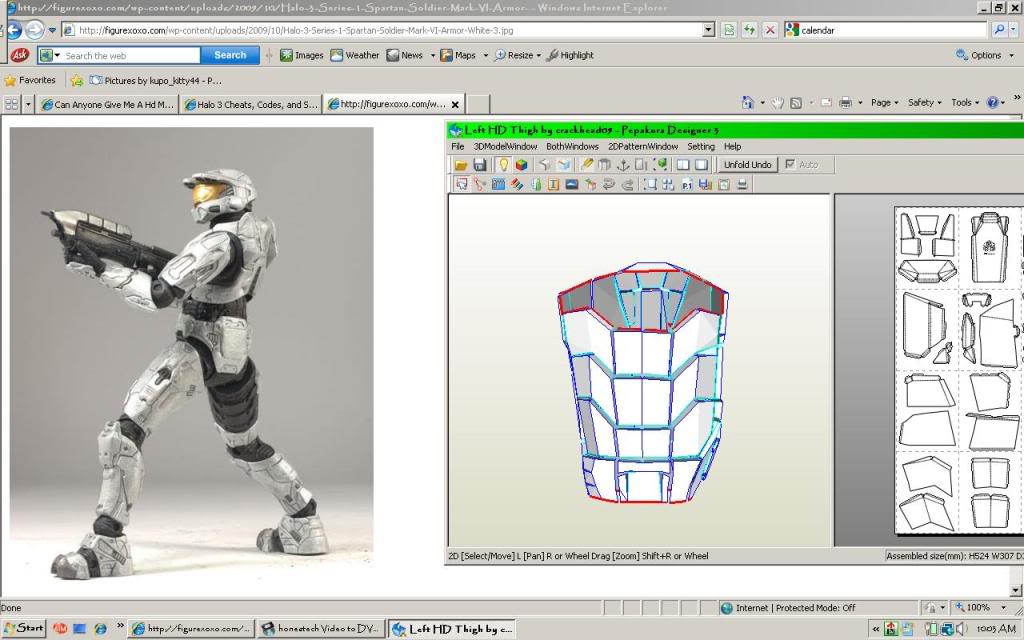The height and width of the screenshot is (640, 1024).
Task: Click the P.1 page settings icon
Action: coord(686,184)
